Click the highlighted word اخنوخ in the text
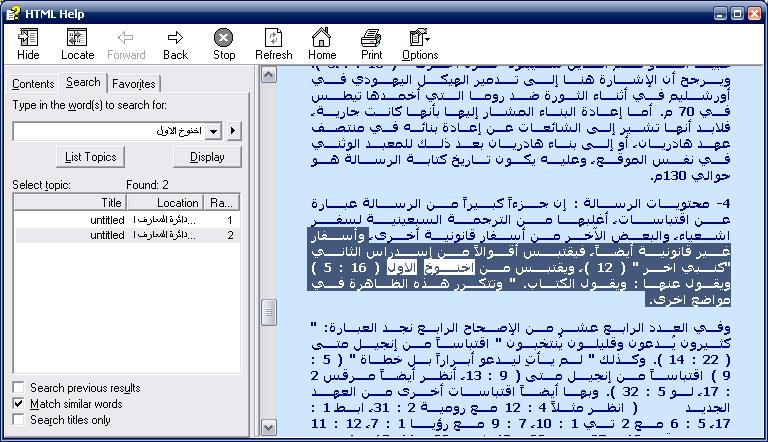The image size is (768, 442). [x=449, y=268]
